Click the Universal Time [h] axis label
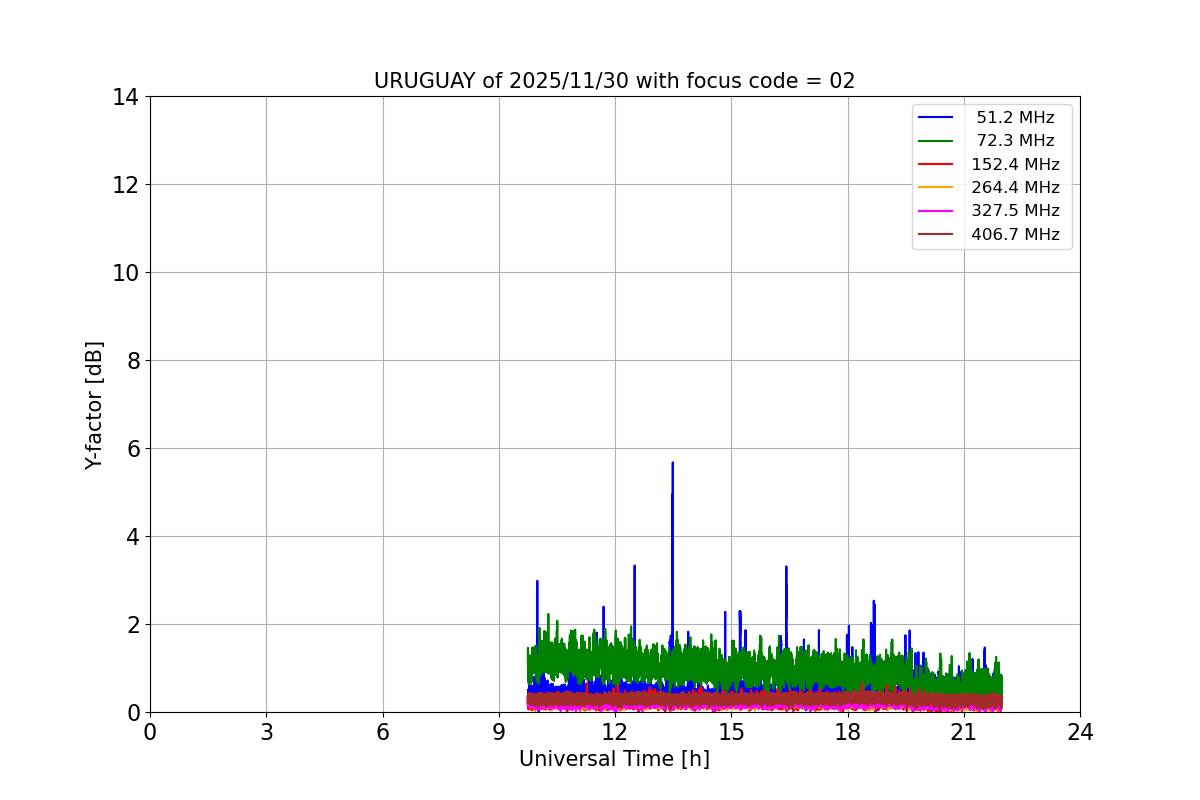Image resolution: width=1200 pixels, height=800 pixels. coord(614,759)
